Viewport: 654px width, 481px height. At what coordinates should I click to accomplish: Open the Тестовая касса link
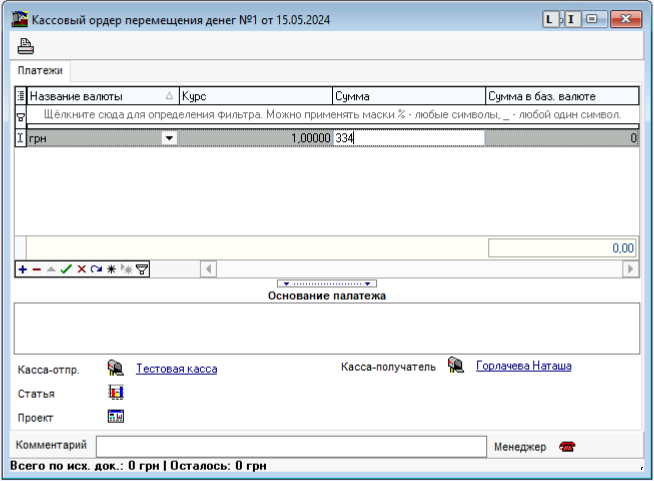pyautogui.click(x=176, y=369)
